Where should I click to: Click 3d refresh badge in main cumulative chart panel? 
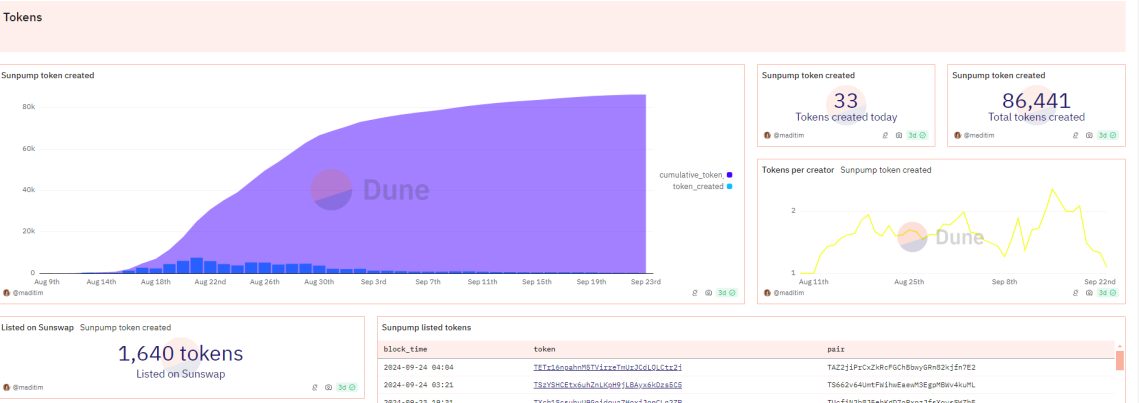click(x=727, y=293)
